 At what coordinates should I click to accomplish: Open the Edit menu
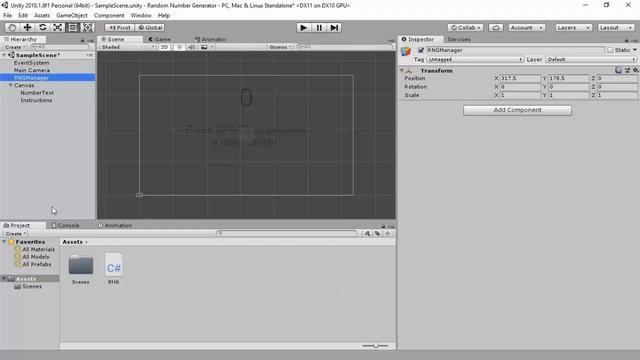[x=23, y=16]
